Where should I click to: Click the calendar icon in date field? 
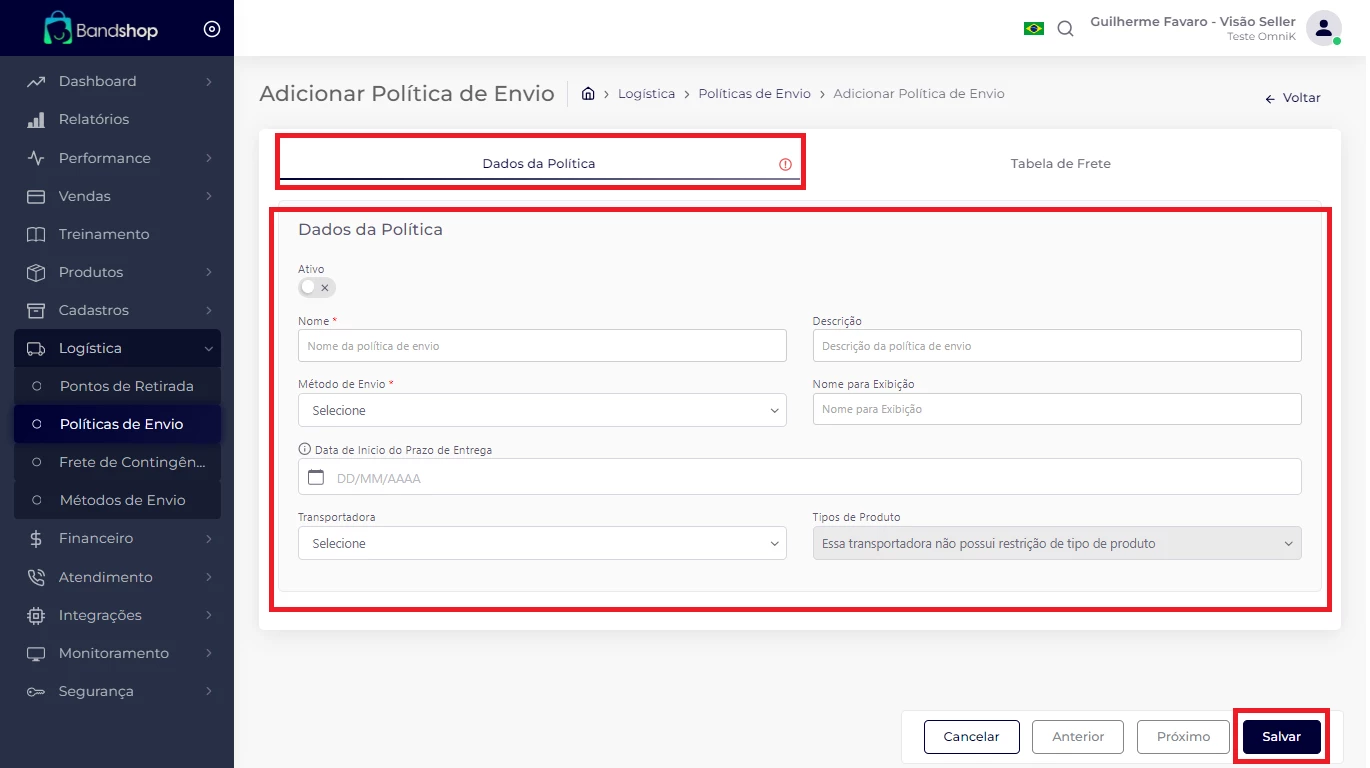(x=316, y=478)
